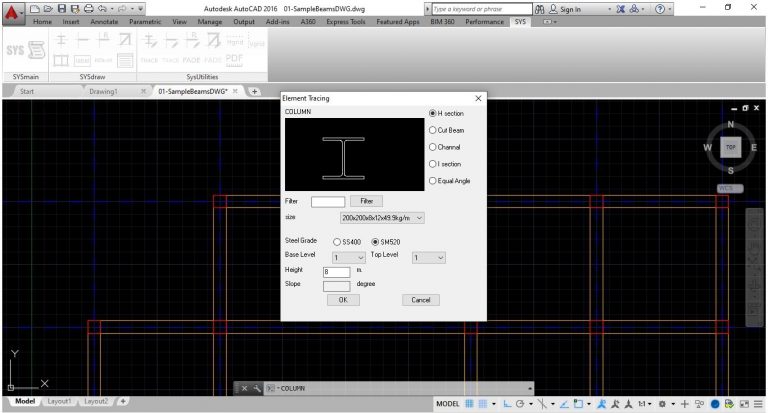Click the Save icon in quick access

pos(62,8)
